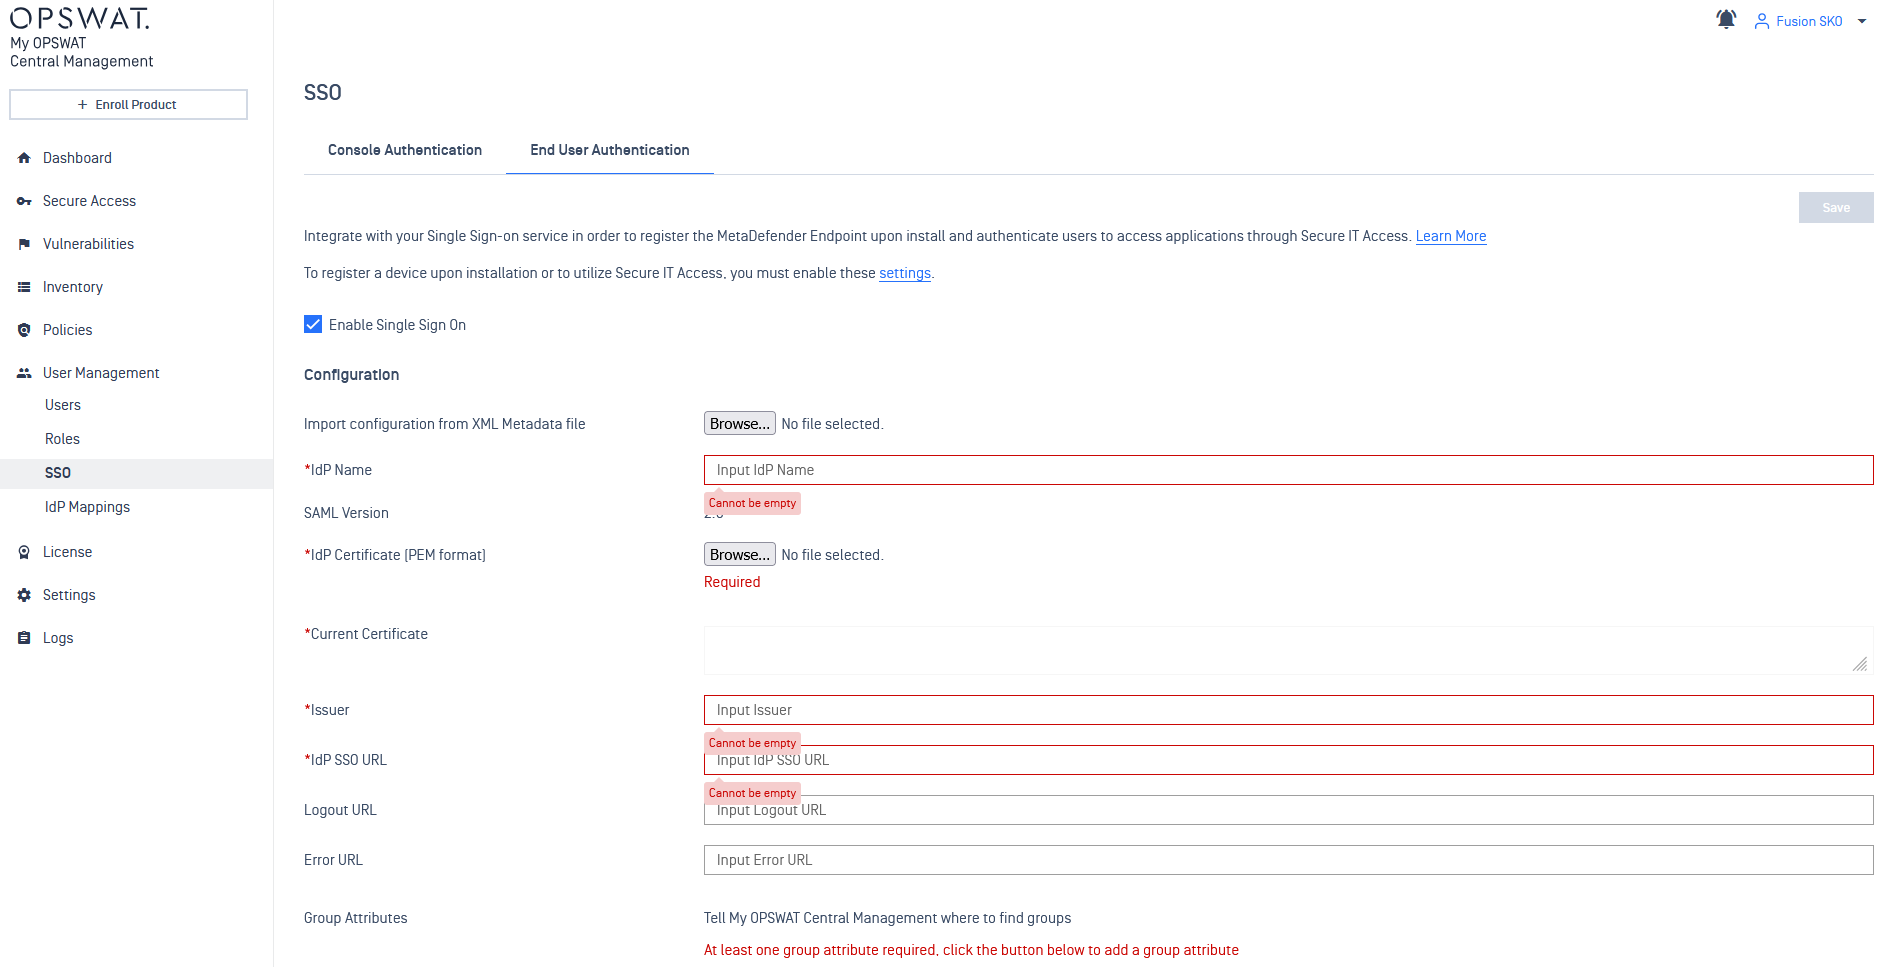Click the Logs clipboard icon
The width and height of the screenshot is (1885, 967).
[24, 638]
